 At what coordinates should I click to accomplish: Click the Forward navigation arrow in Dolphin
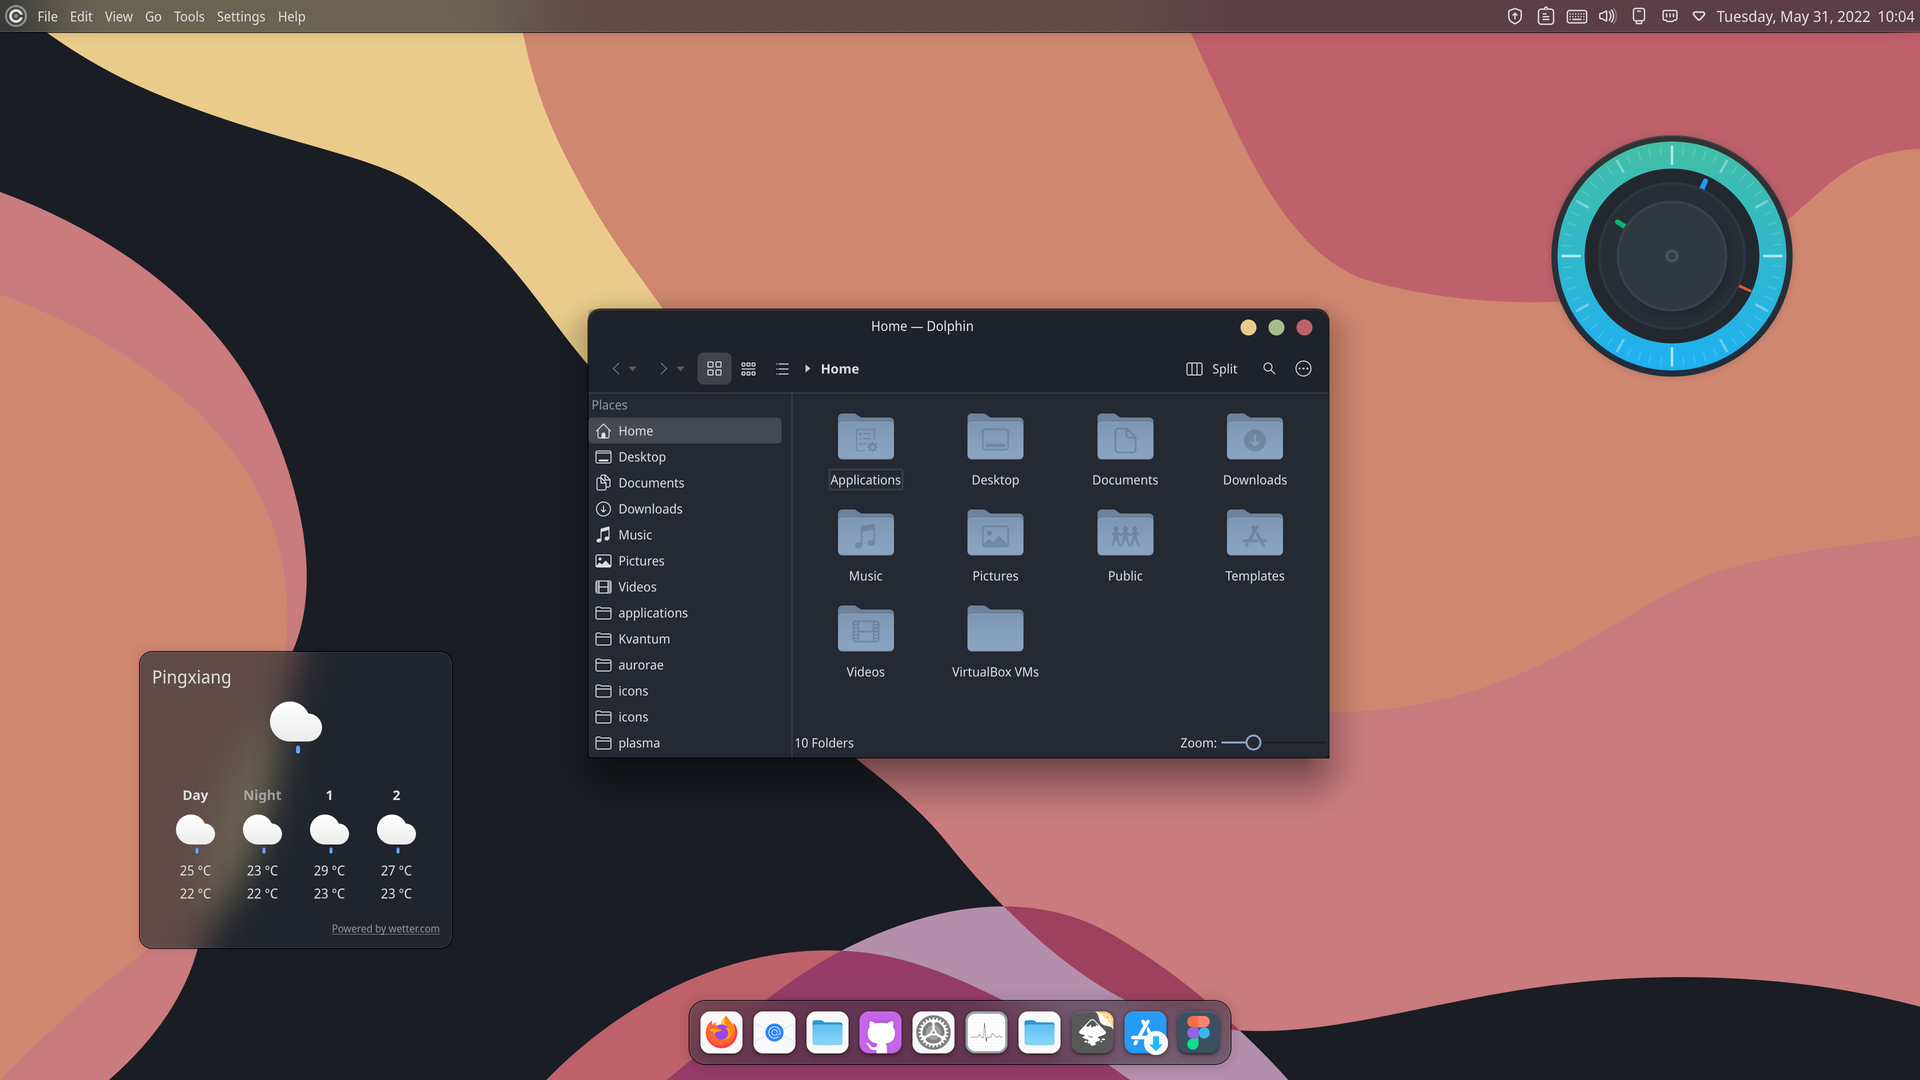(x=663, y=369)
